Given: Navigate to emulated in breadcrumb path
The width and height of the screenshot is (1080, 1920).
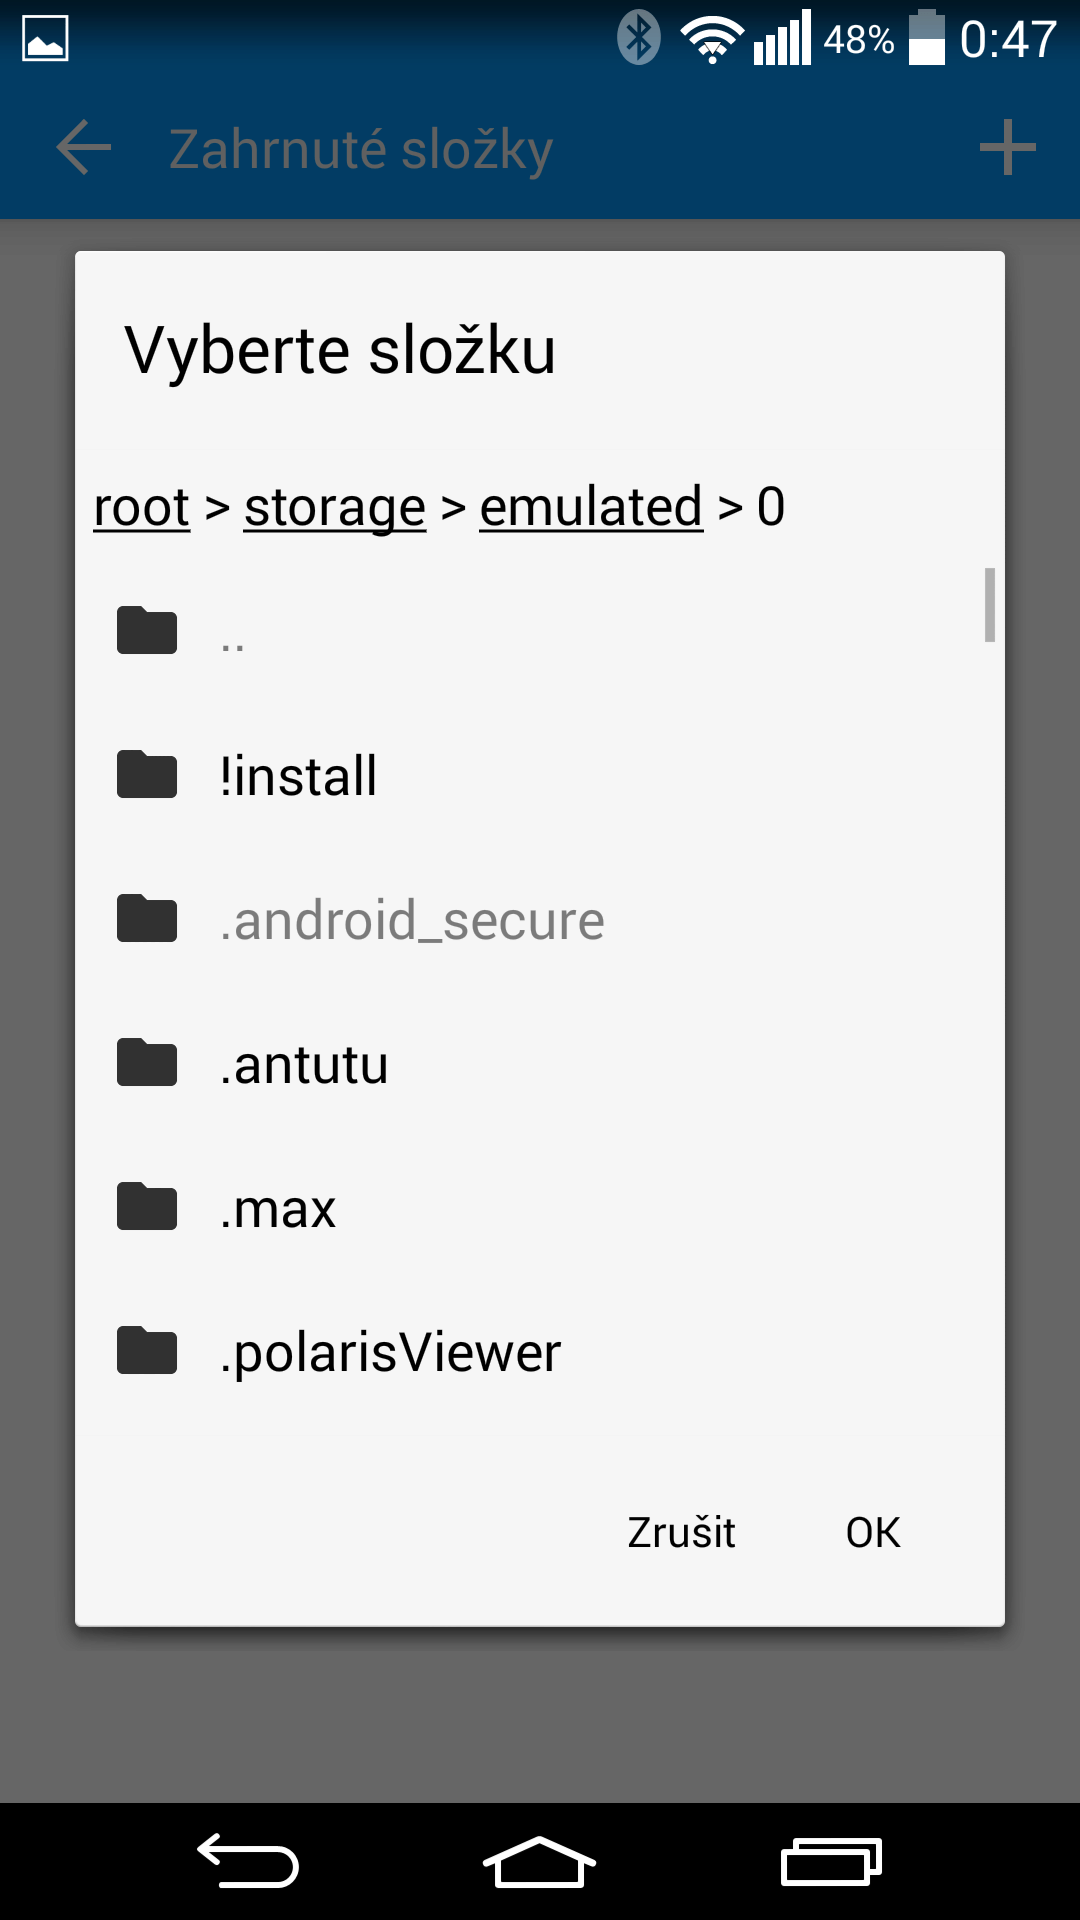Looking at the screenshot, I should (x=591, y=508).
